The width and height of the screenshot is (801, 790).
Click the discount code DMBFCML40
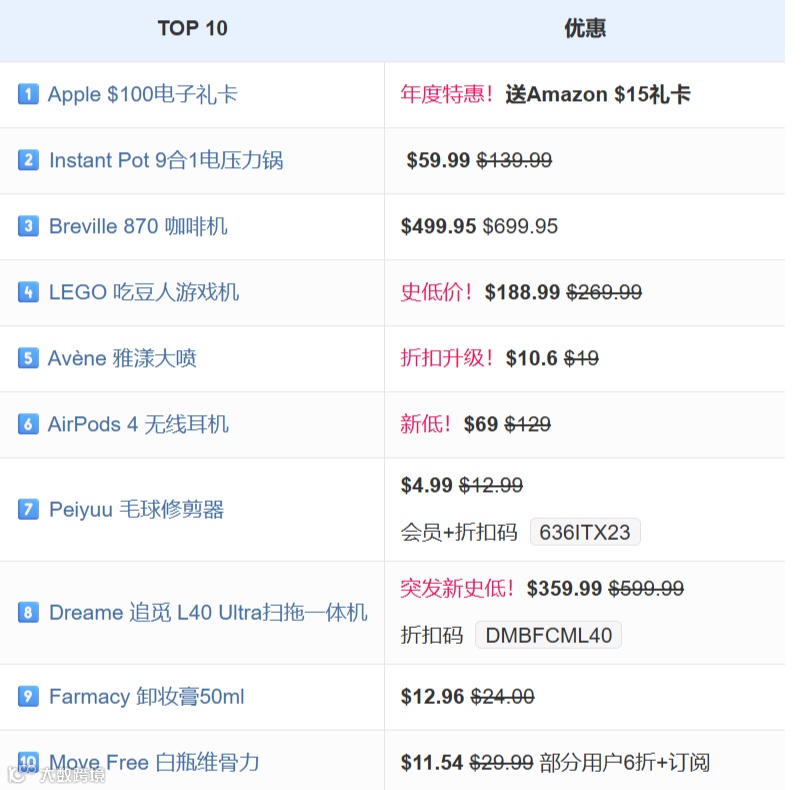tap(548, 635)
